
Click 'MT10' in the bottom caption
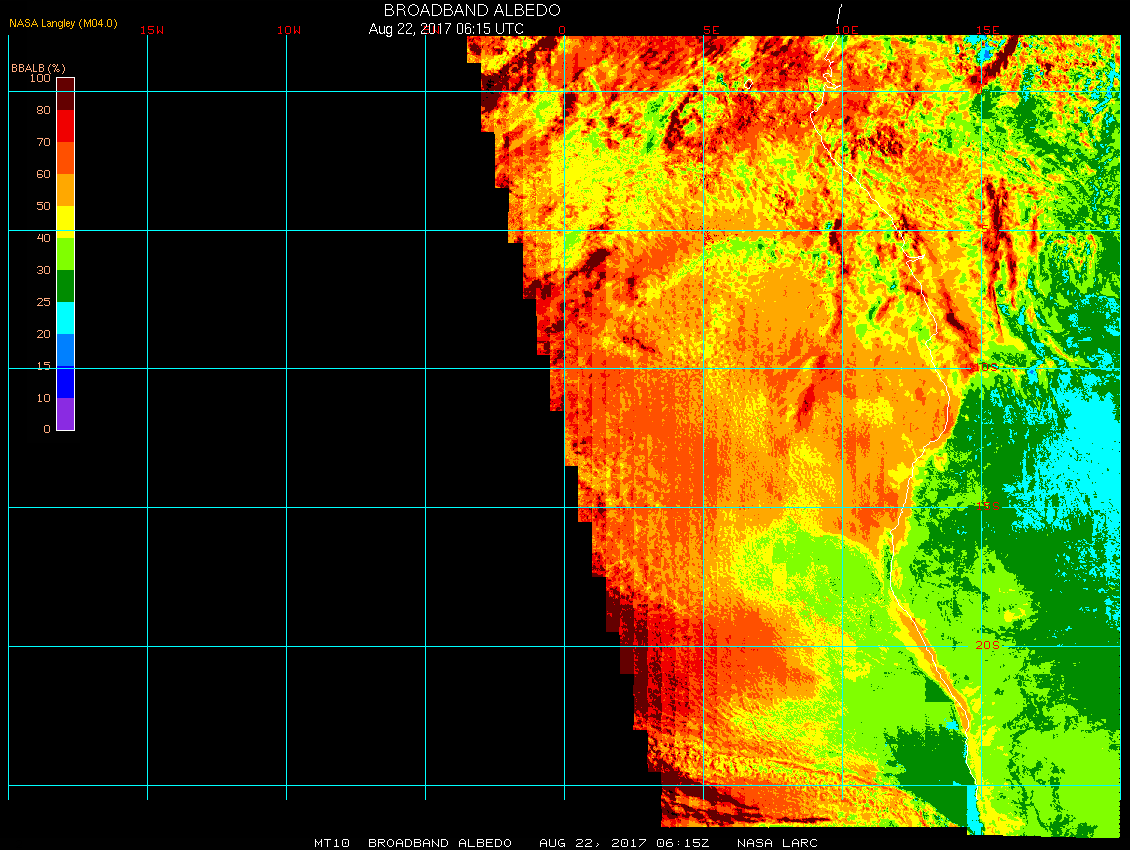[x=332, y=842]
